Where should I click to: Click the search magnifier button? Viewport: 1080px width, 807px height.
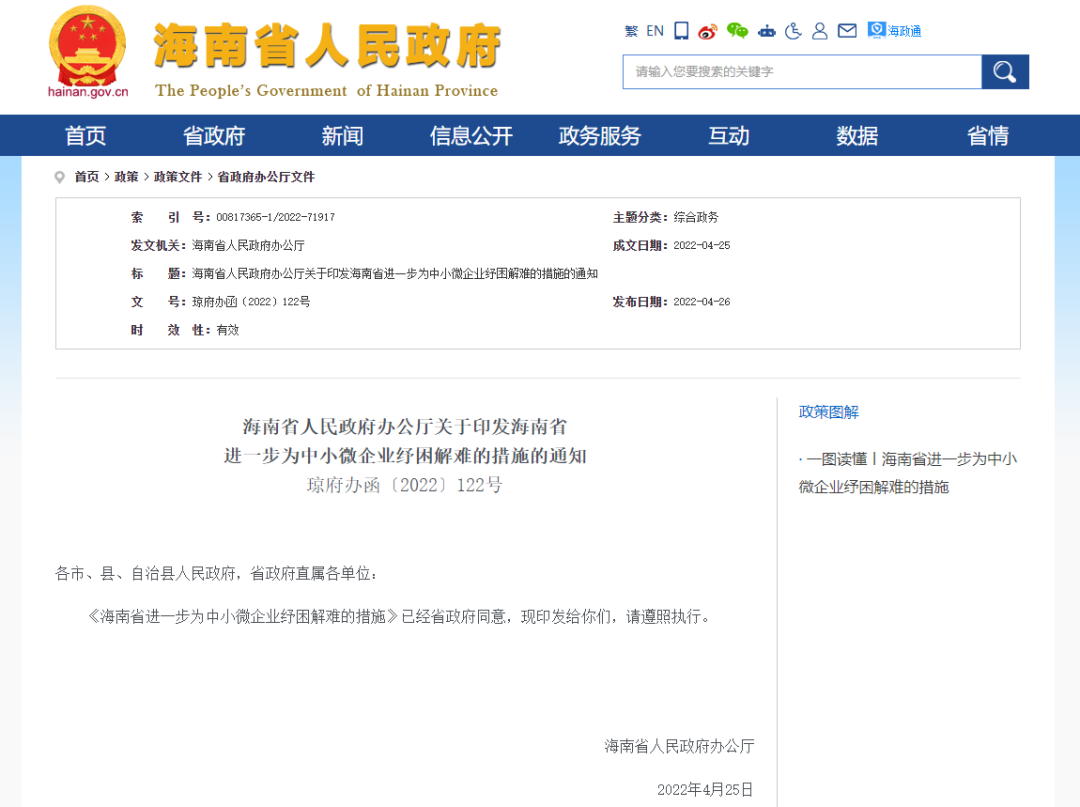(x=1004, y=71)
